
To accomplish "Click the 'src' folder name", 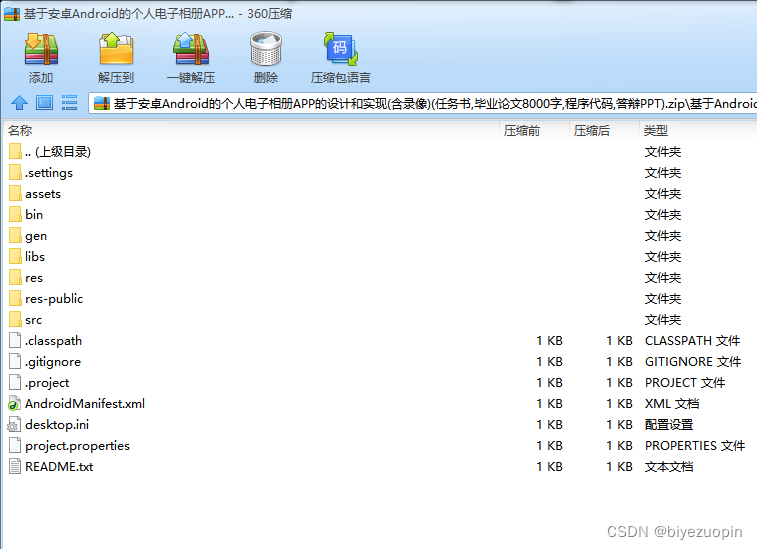I will click(33, 320).
